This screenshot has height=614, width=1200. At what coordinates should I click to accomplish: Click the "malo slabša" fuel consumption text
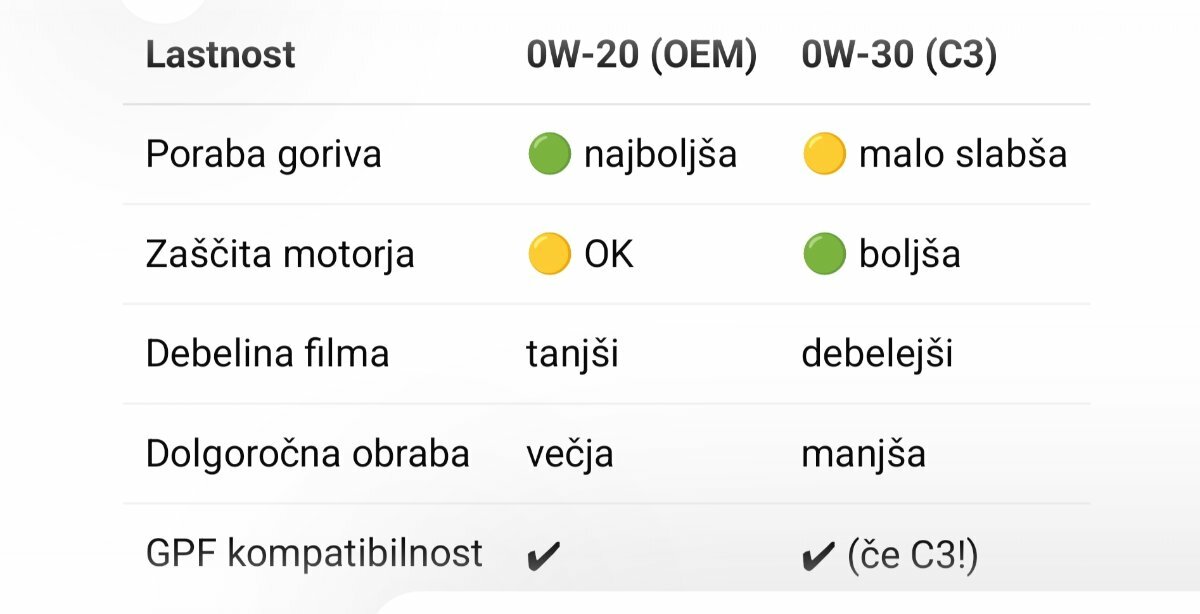tap(963, 155)
